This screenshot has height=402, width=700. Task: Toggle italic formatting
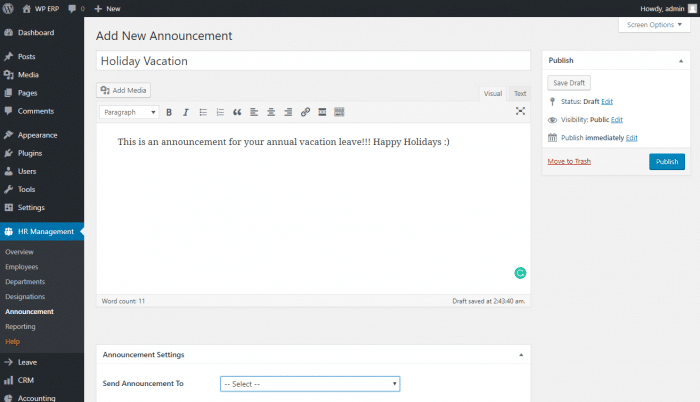tap(186, 112)
